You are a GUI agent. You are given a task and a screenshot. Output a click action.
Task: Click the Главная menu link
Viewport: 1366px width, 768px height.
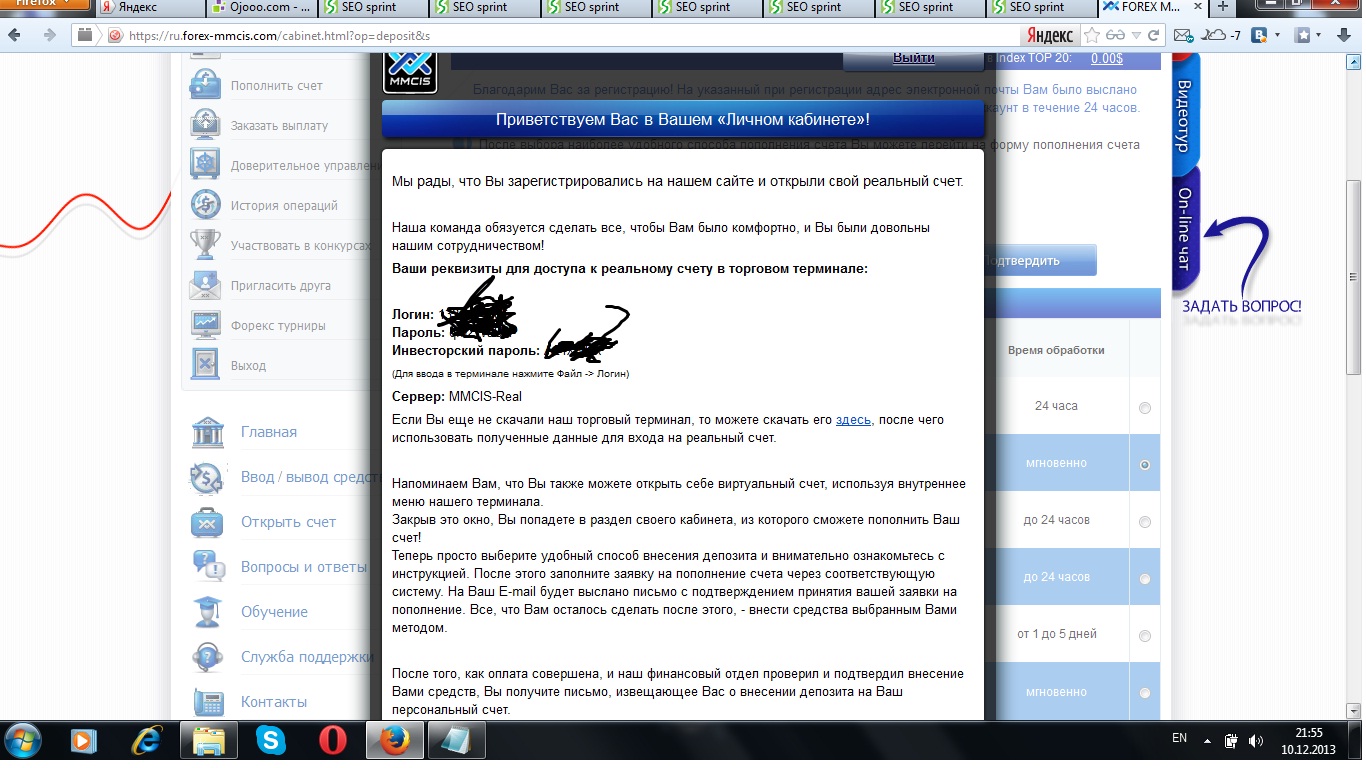click(x=269, y=432)
